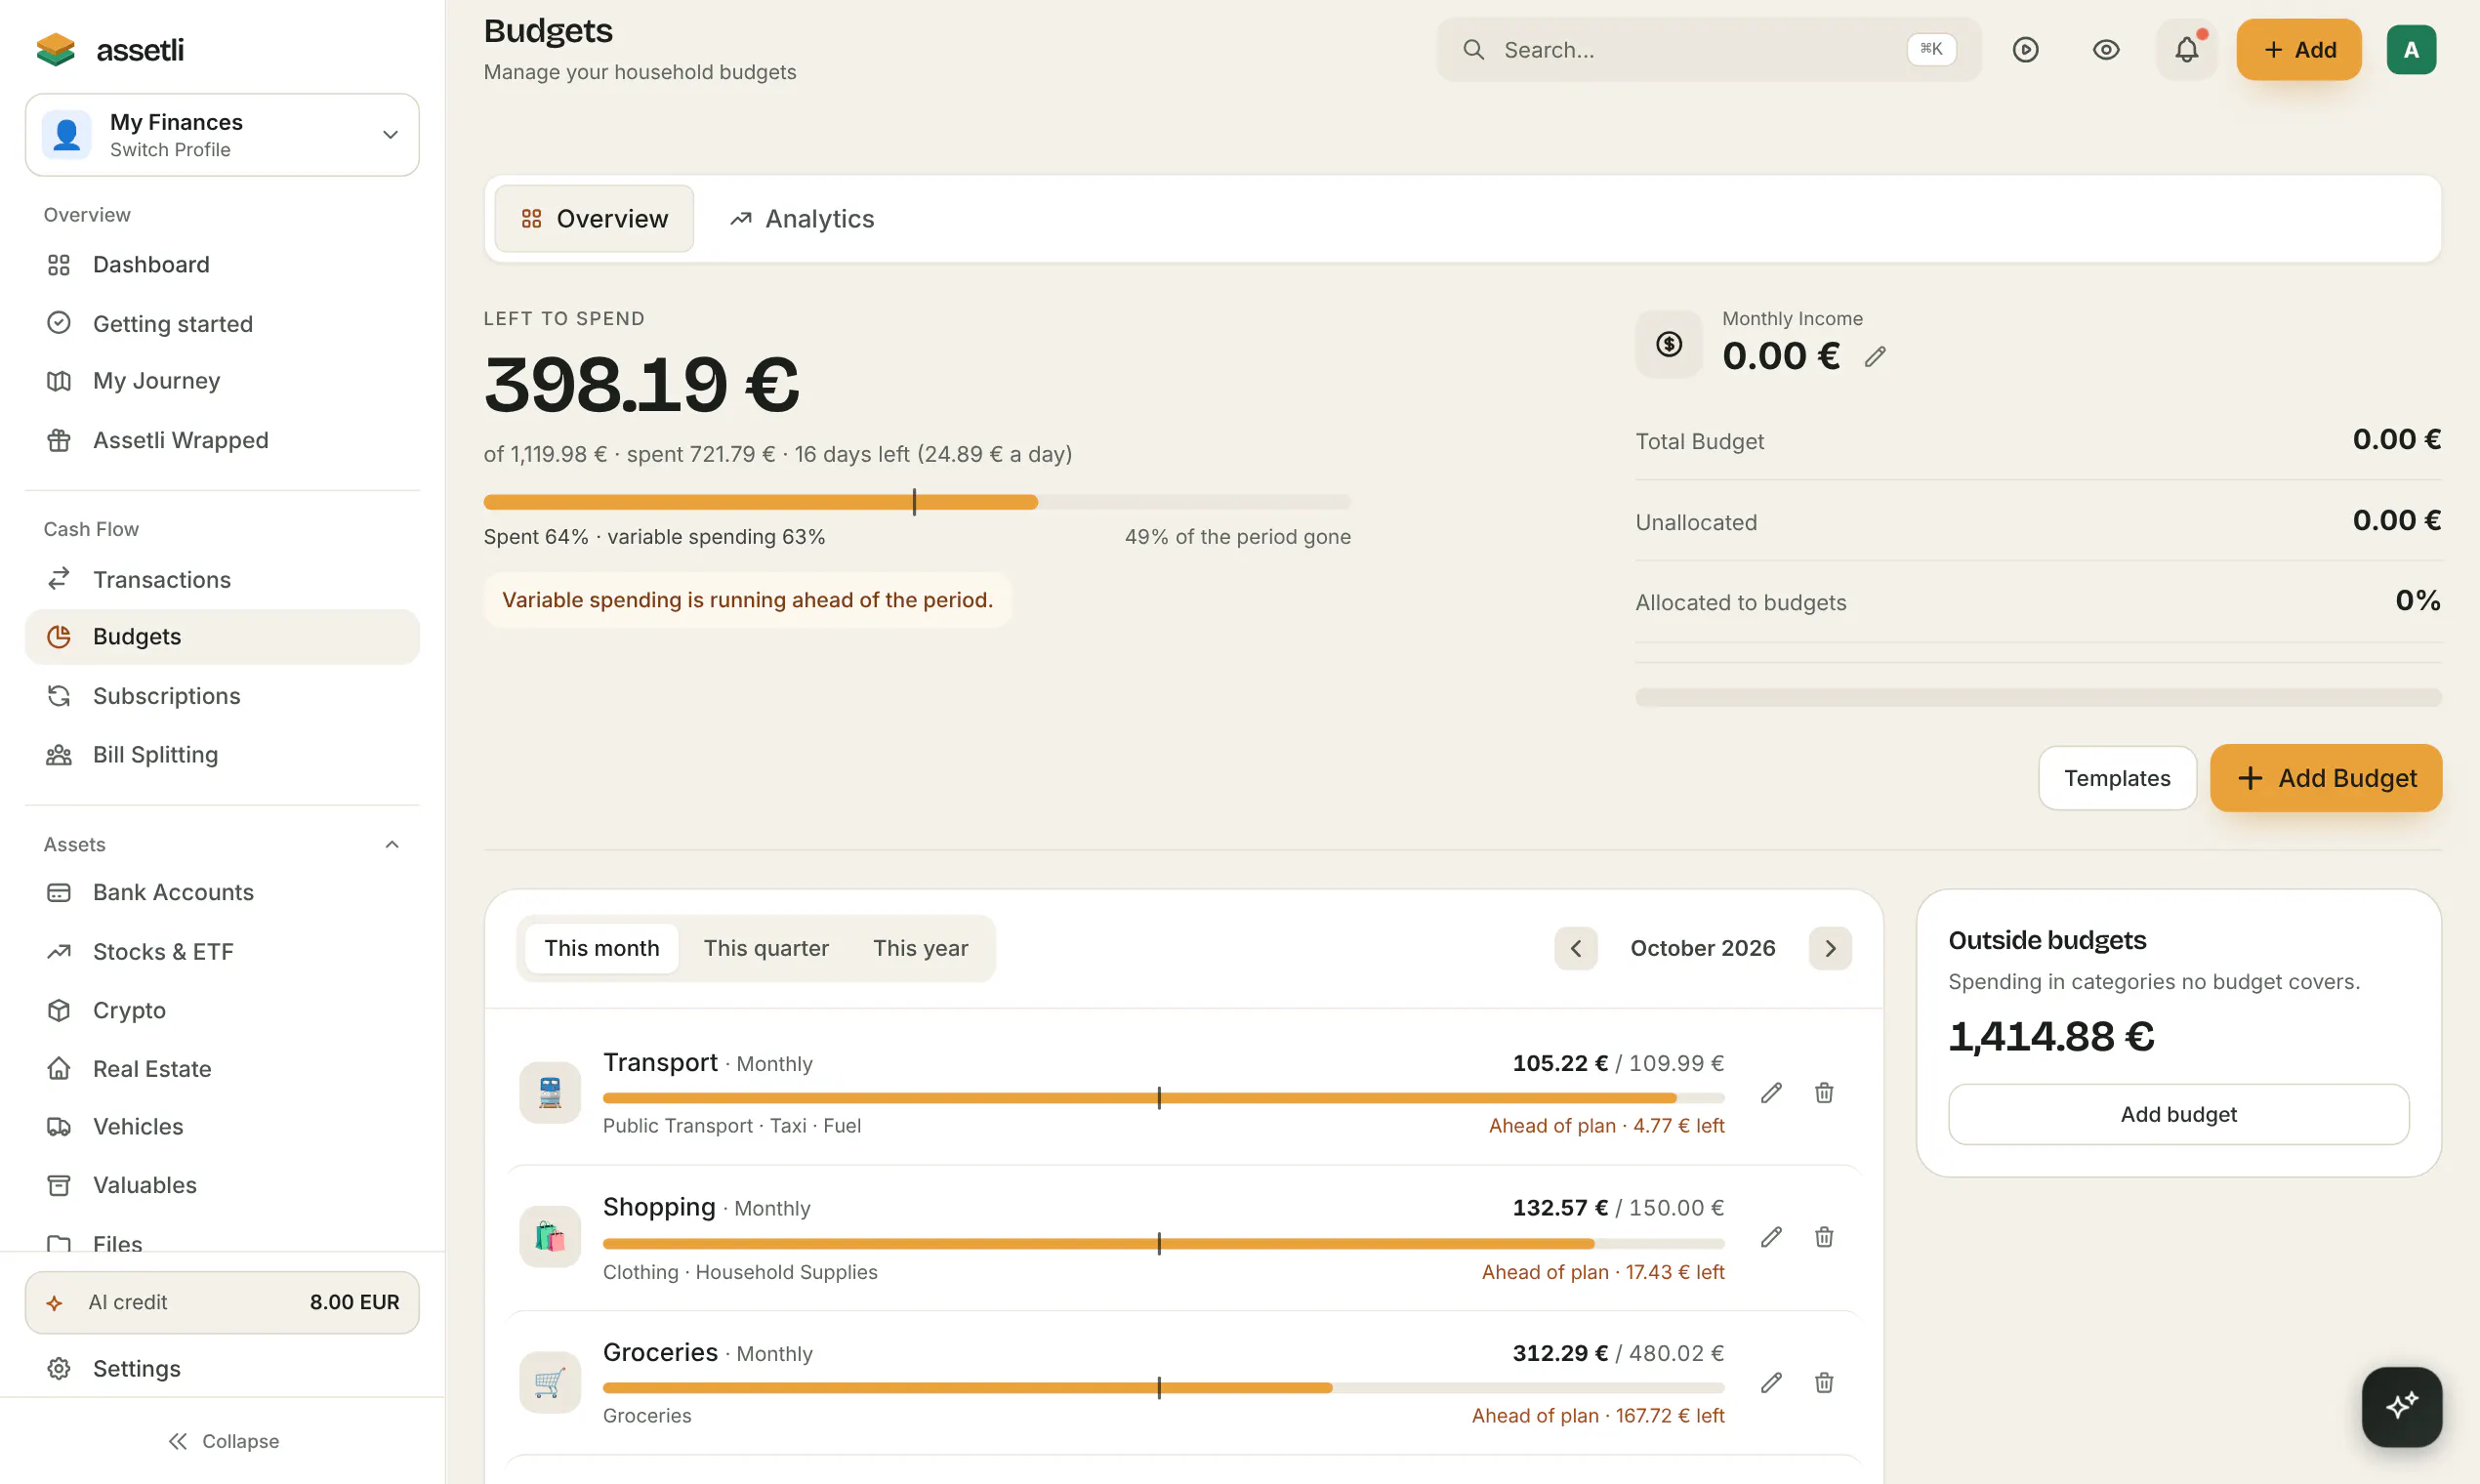Delete the Shopping budget
This screenshot has height=1484, width=2480.
pyautogui.click(x=1824, y=1237)
